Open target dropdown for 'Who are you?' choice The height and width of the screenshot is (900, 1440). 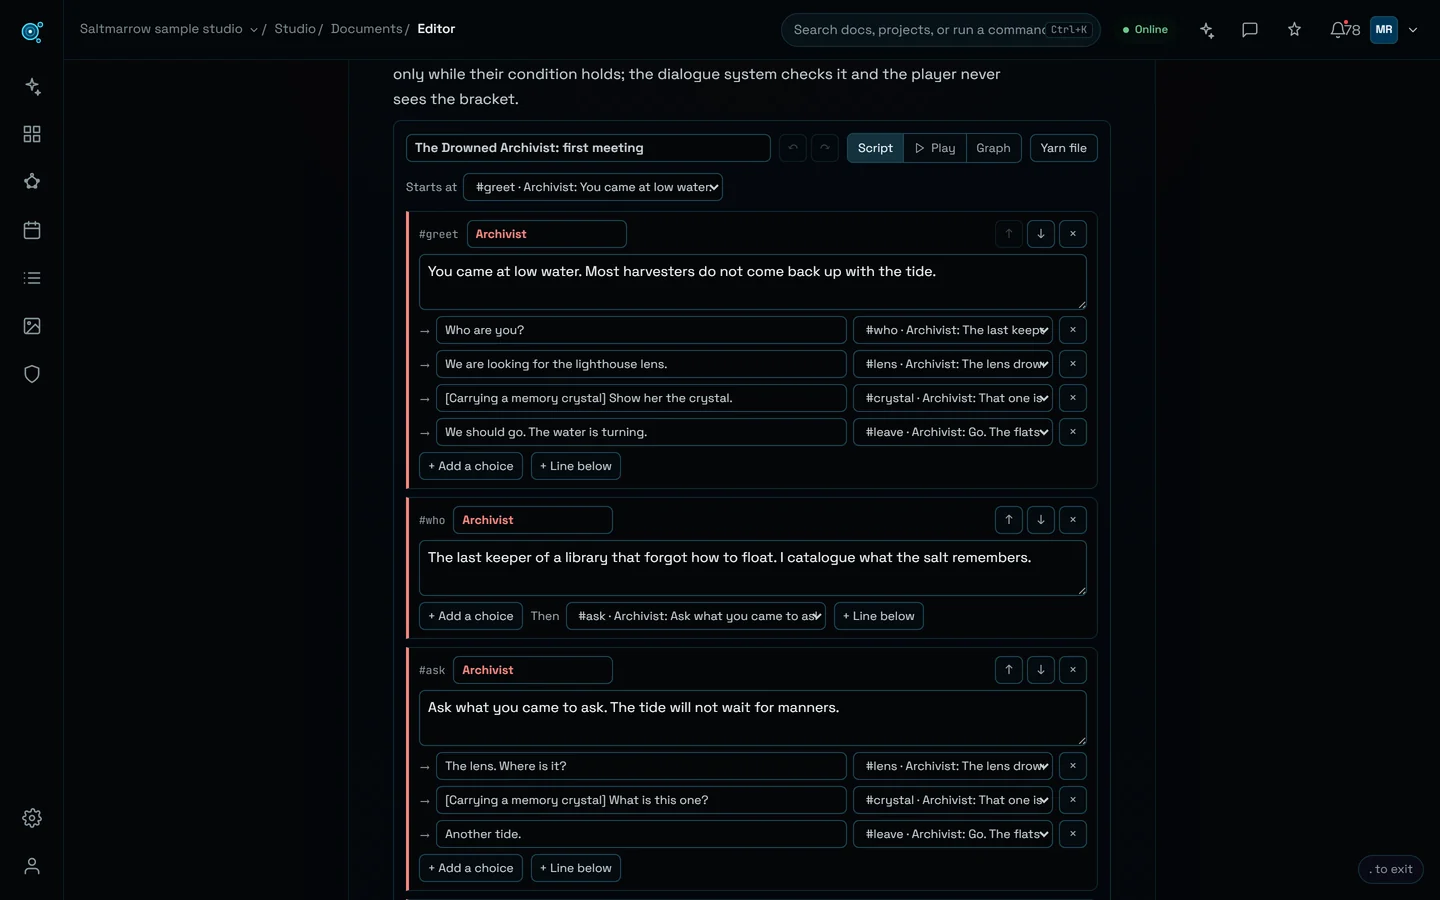coord(953,330)
